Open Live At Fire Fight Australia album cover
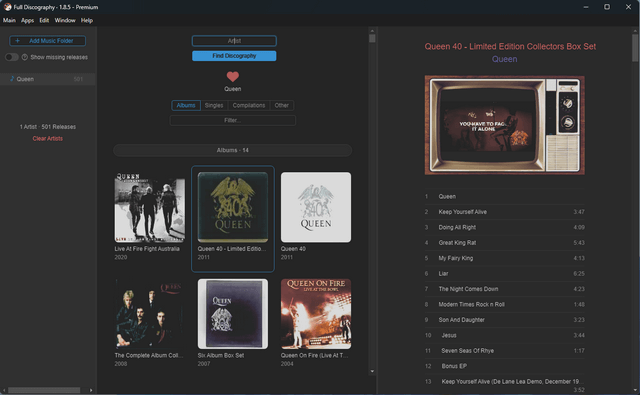The image size is (640, 395). click(x=150, y=207)
